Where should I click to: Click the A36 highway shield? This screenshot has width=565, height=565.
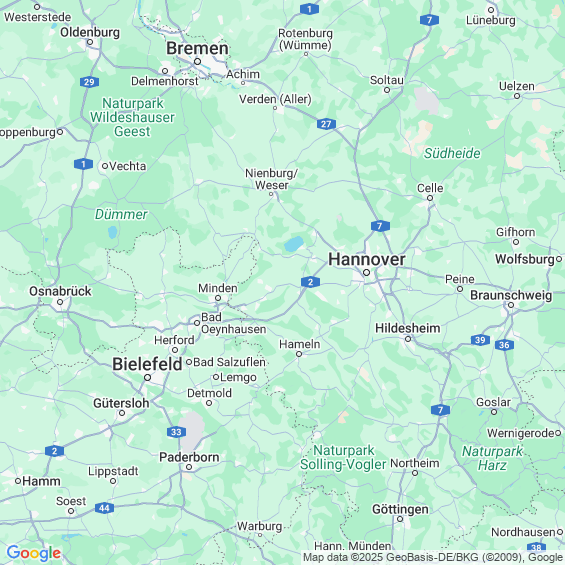coord(504,345)
